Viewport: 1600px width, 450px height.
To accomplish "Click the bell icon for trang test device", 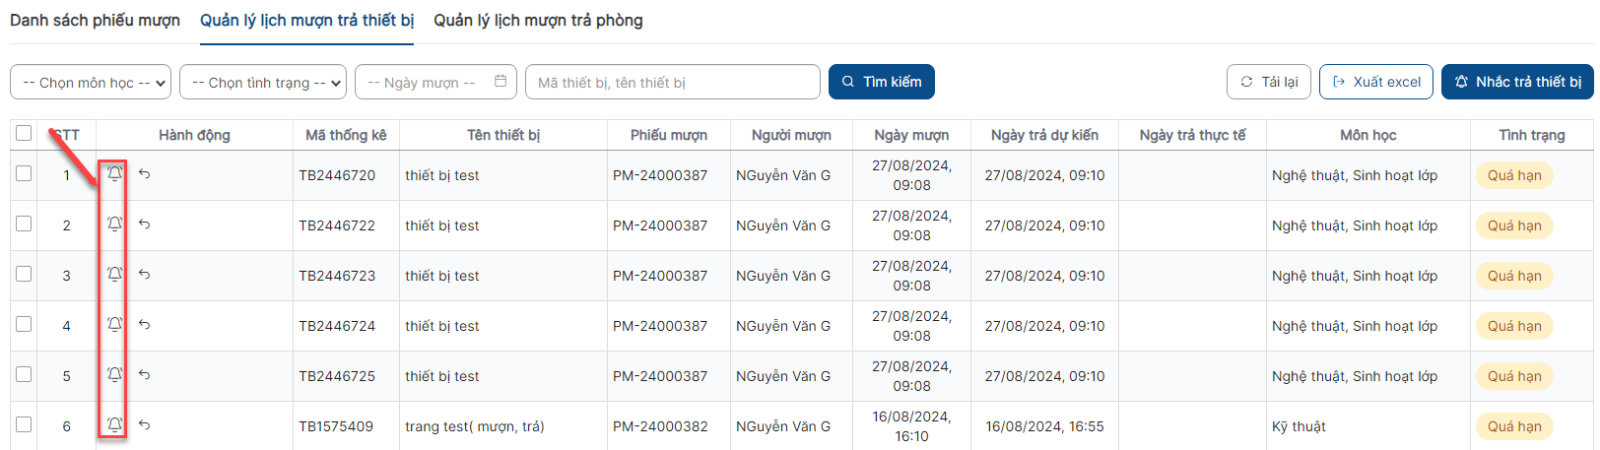I will click(x=115, y=425).
